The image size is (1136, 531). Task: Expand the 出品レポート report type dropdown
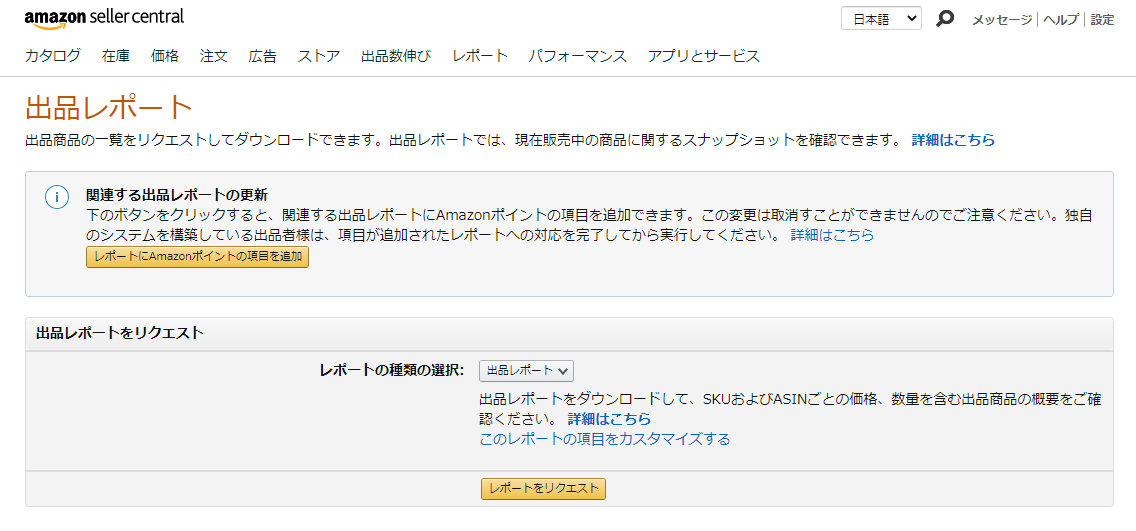click(527, 370)
